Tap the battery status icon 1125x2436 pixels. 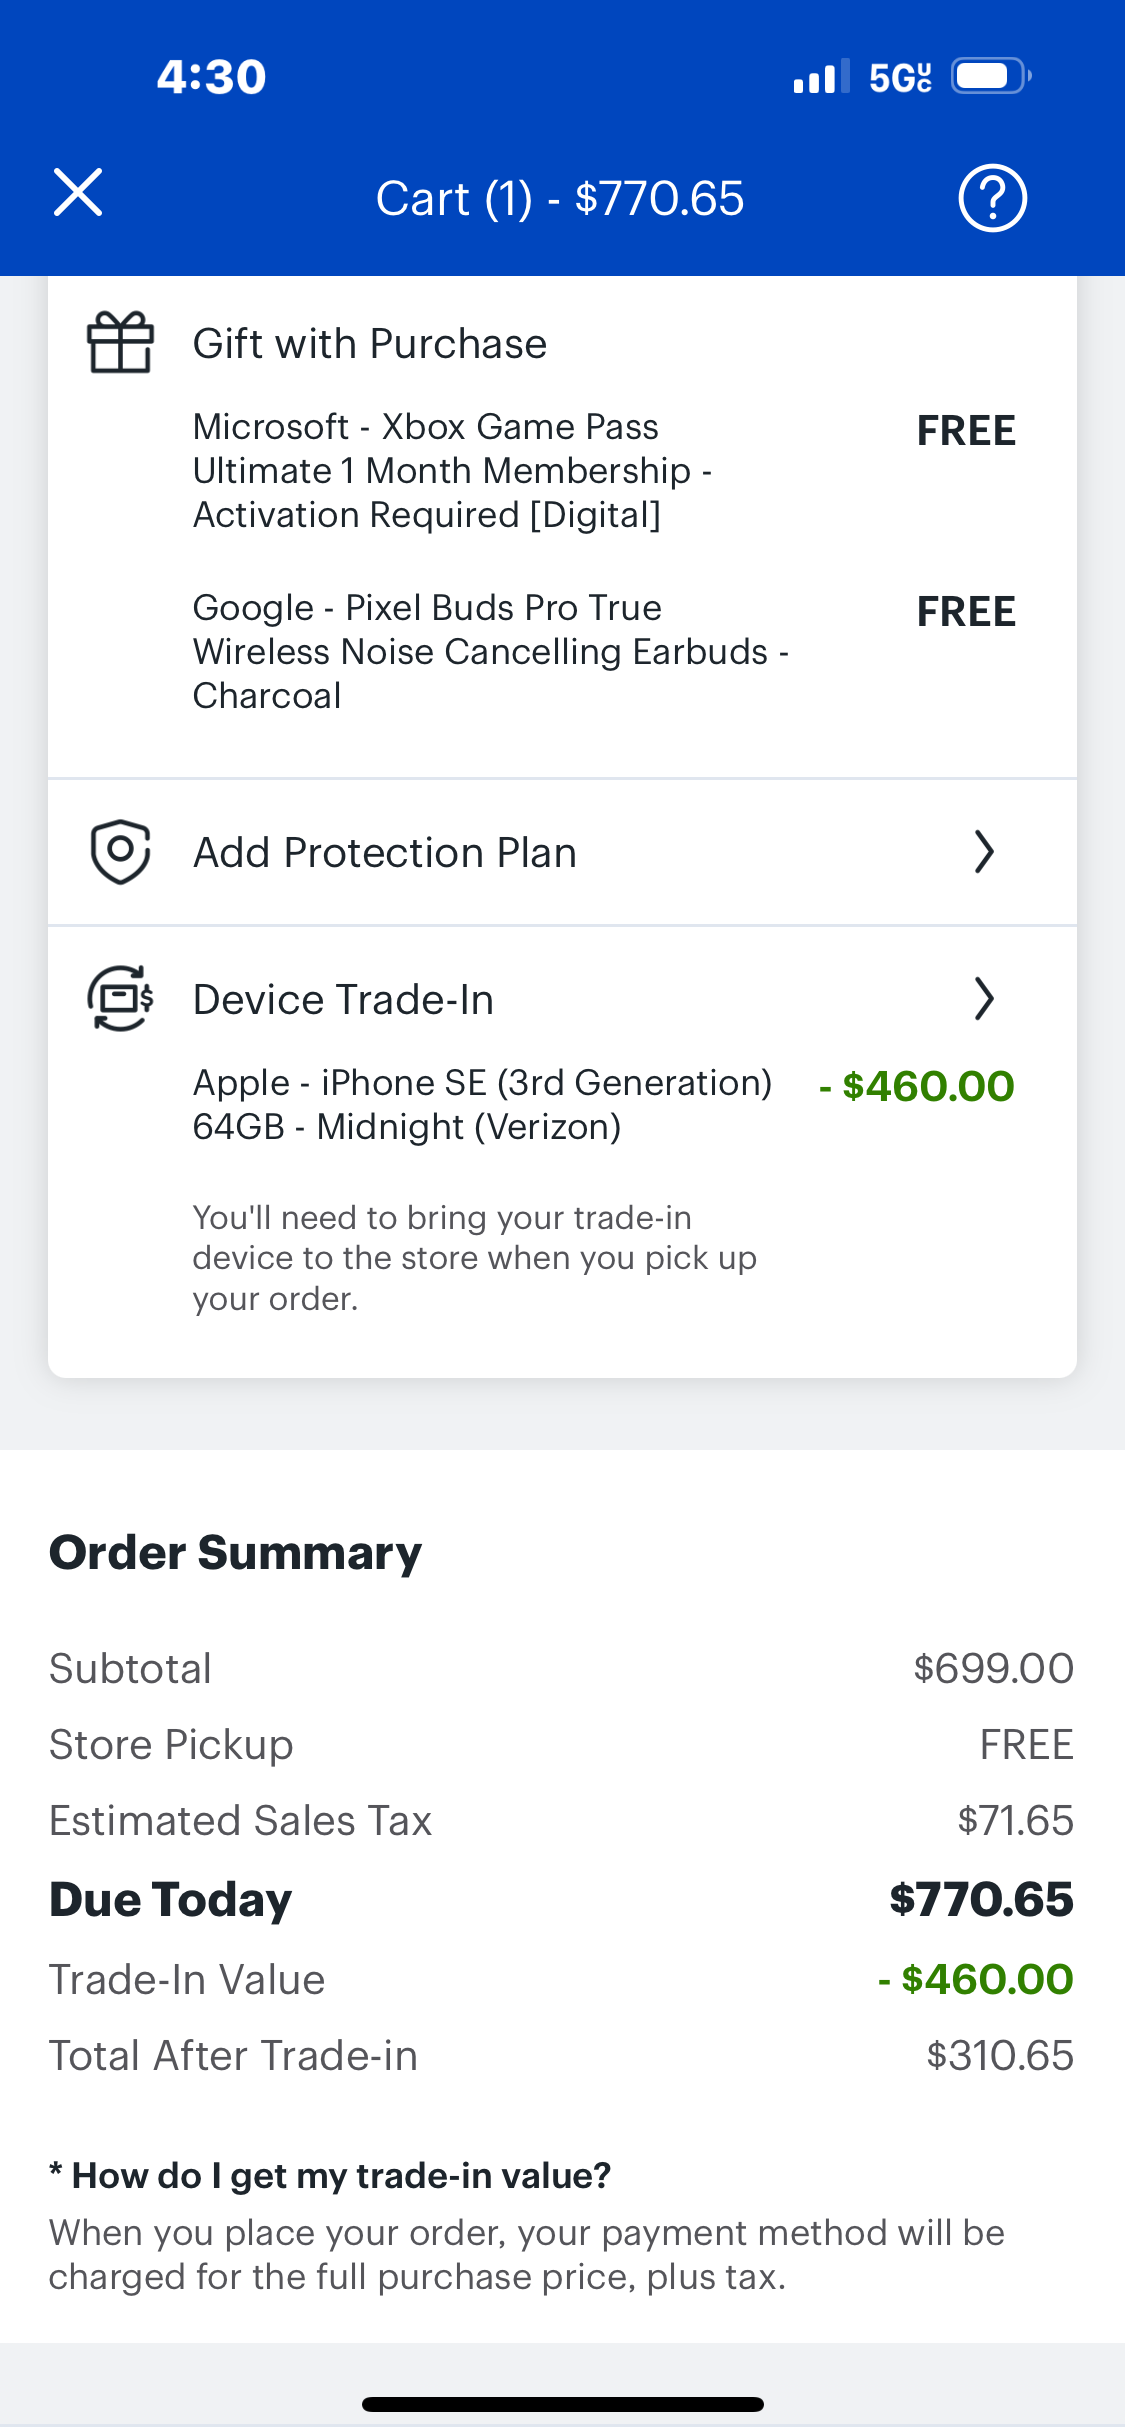pyautogui.click(x=991, y=76)
